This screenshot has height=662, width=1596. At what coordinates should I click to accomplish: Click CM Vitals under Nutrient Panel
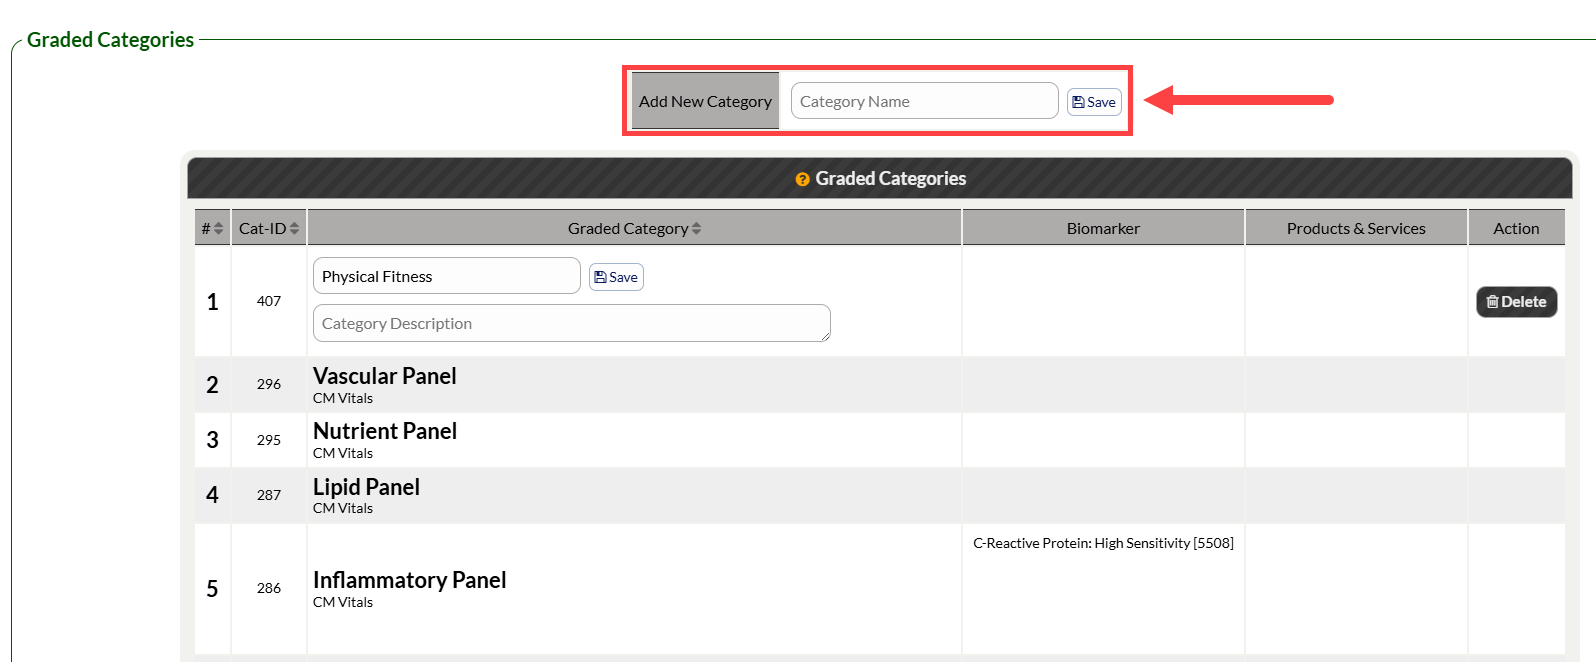tap(343, 453)
